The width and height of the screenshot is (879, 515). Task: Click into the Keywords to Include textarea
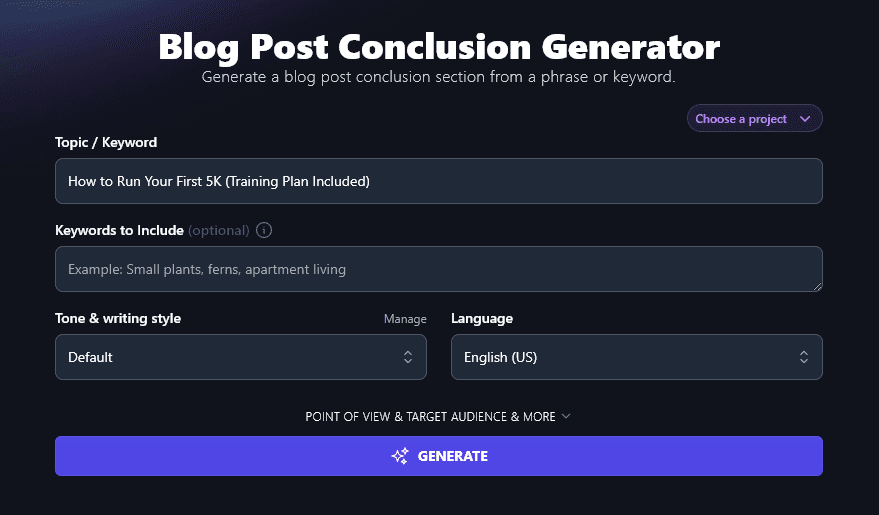[x=438, y=269]
